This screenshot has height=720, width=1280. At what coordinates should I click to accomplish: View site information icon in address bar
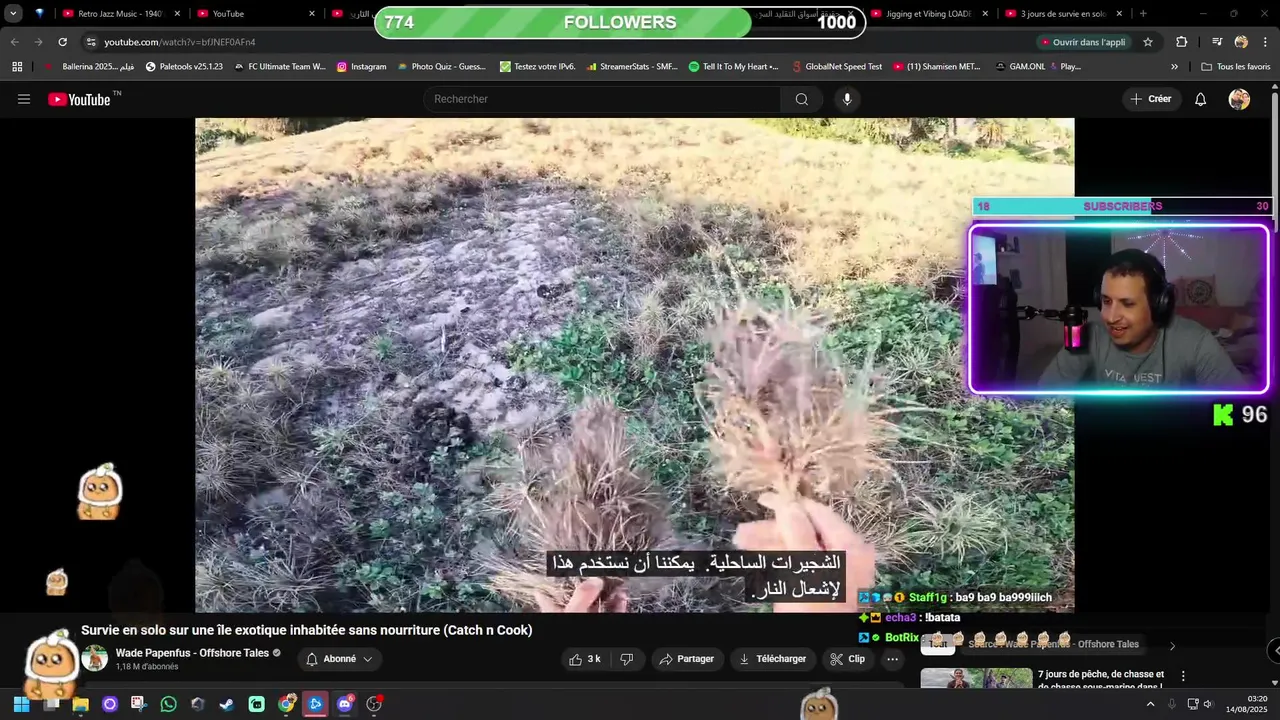tap(91, 42)
